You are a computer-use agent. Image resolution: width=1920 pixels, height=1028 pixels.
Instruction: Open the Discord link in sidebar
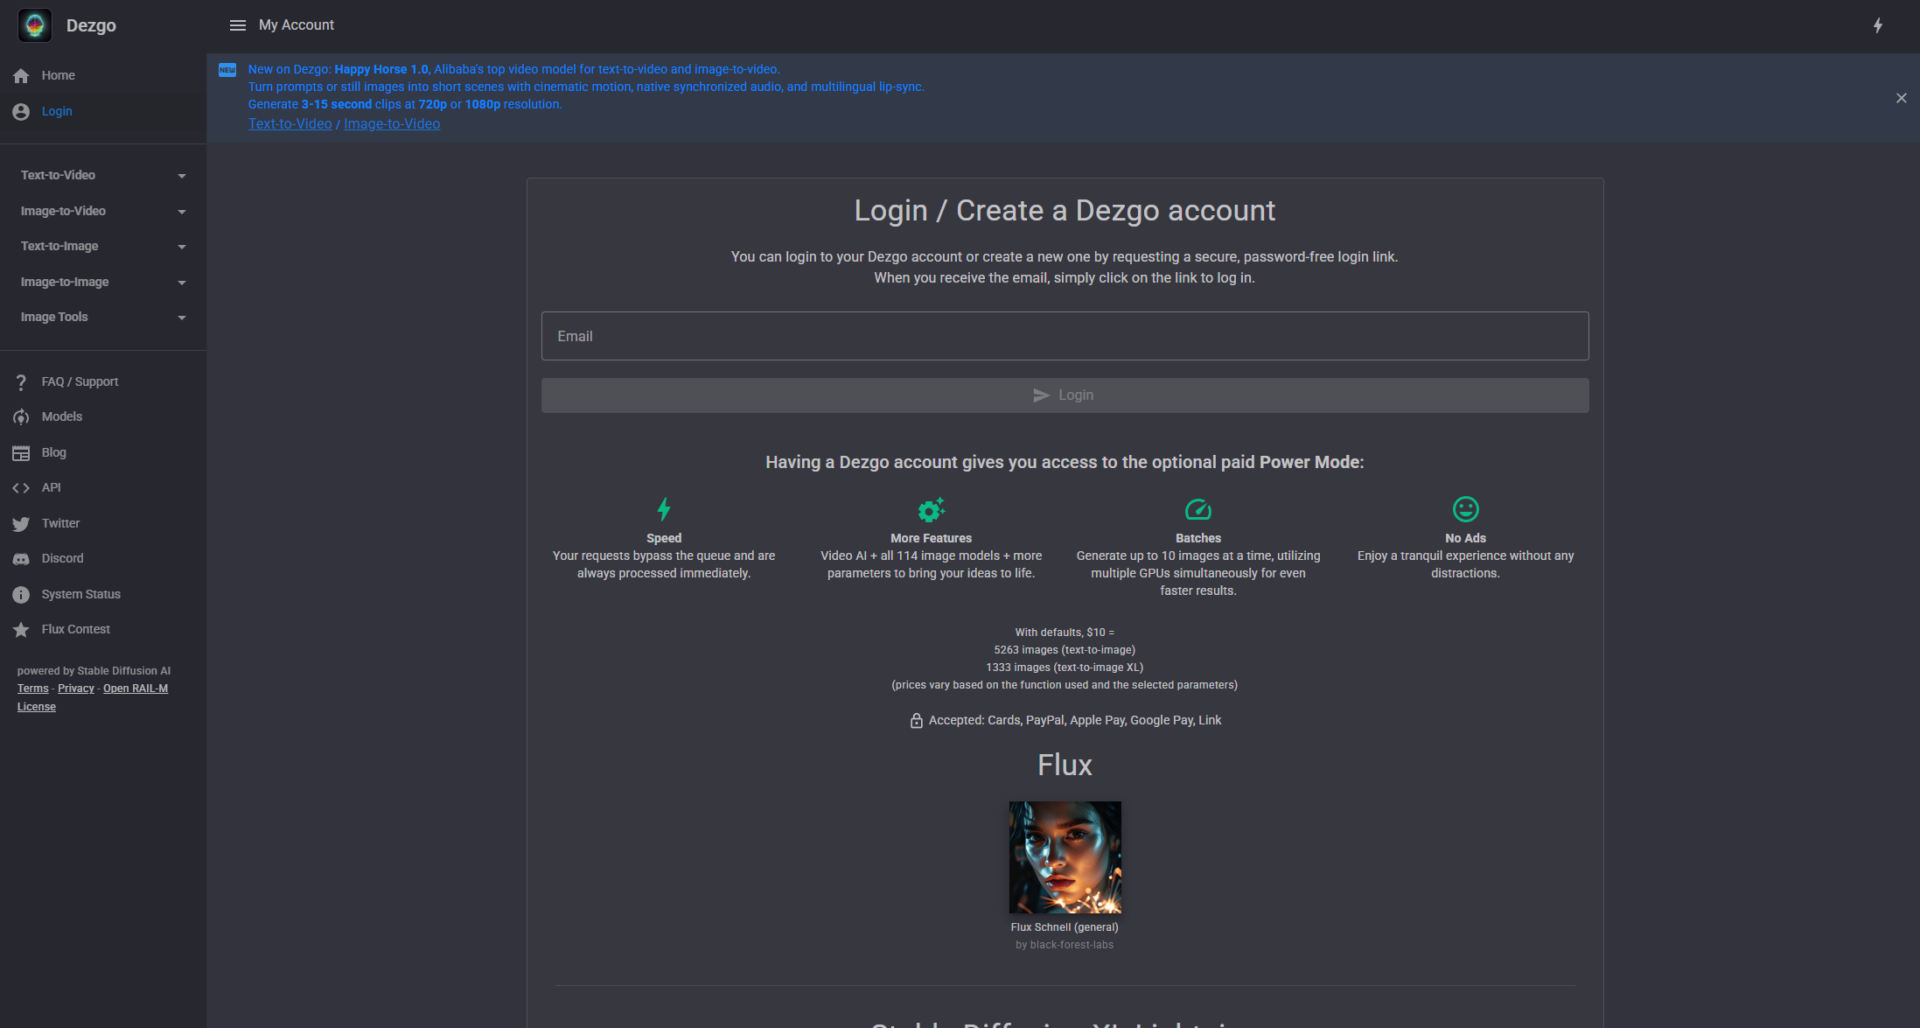click(x=103, y=559)
